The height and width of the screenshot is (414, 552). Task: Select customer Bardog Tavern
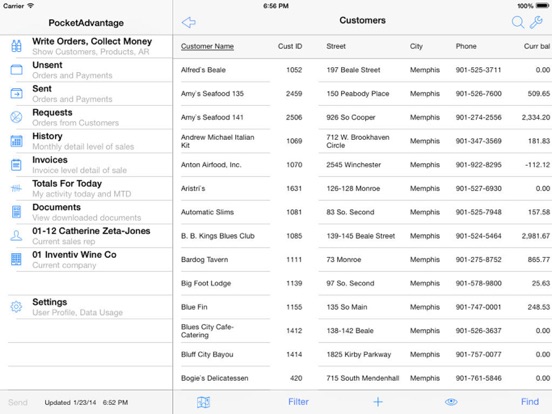[x=363, y=259]
